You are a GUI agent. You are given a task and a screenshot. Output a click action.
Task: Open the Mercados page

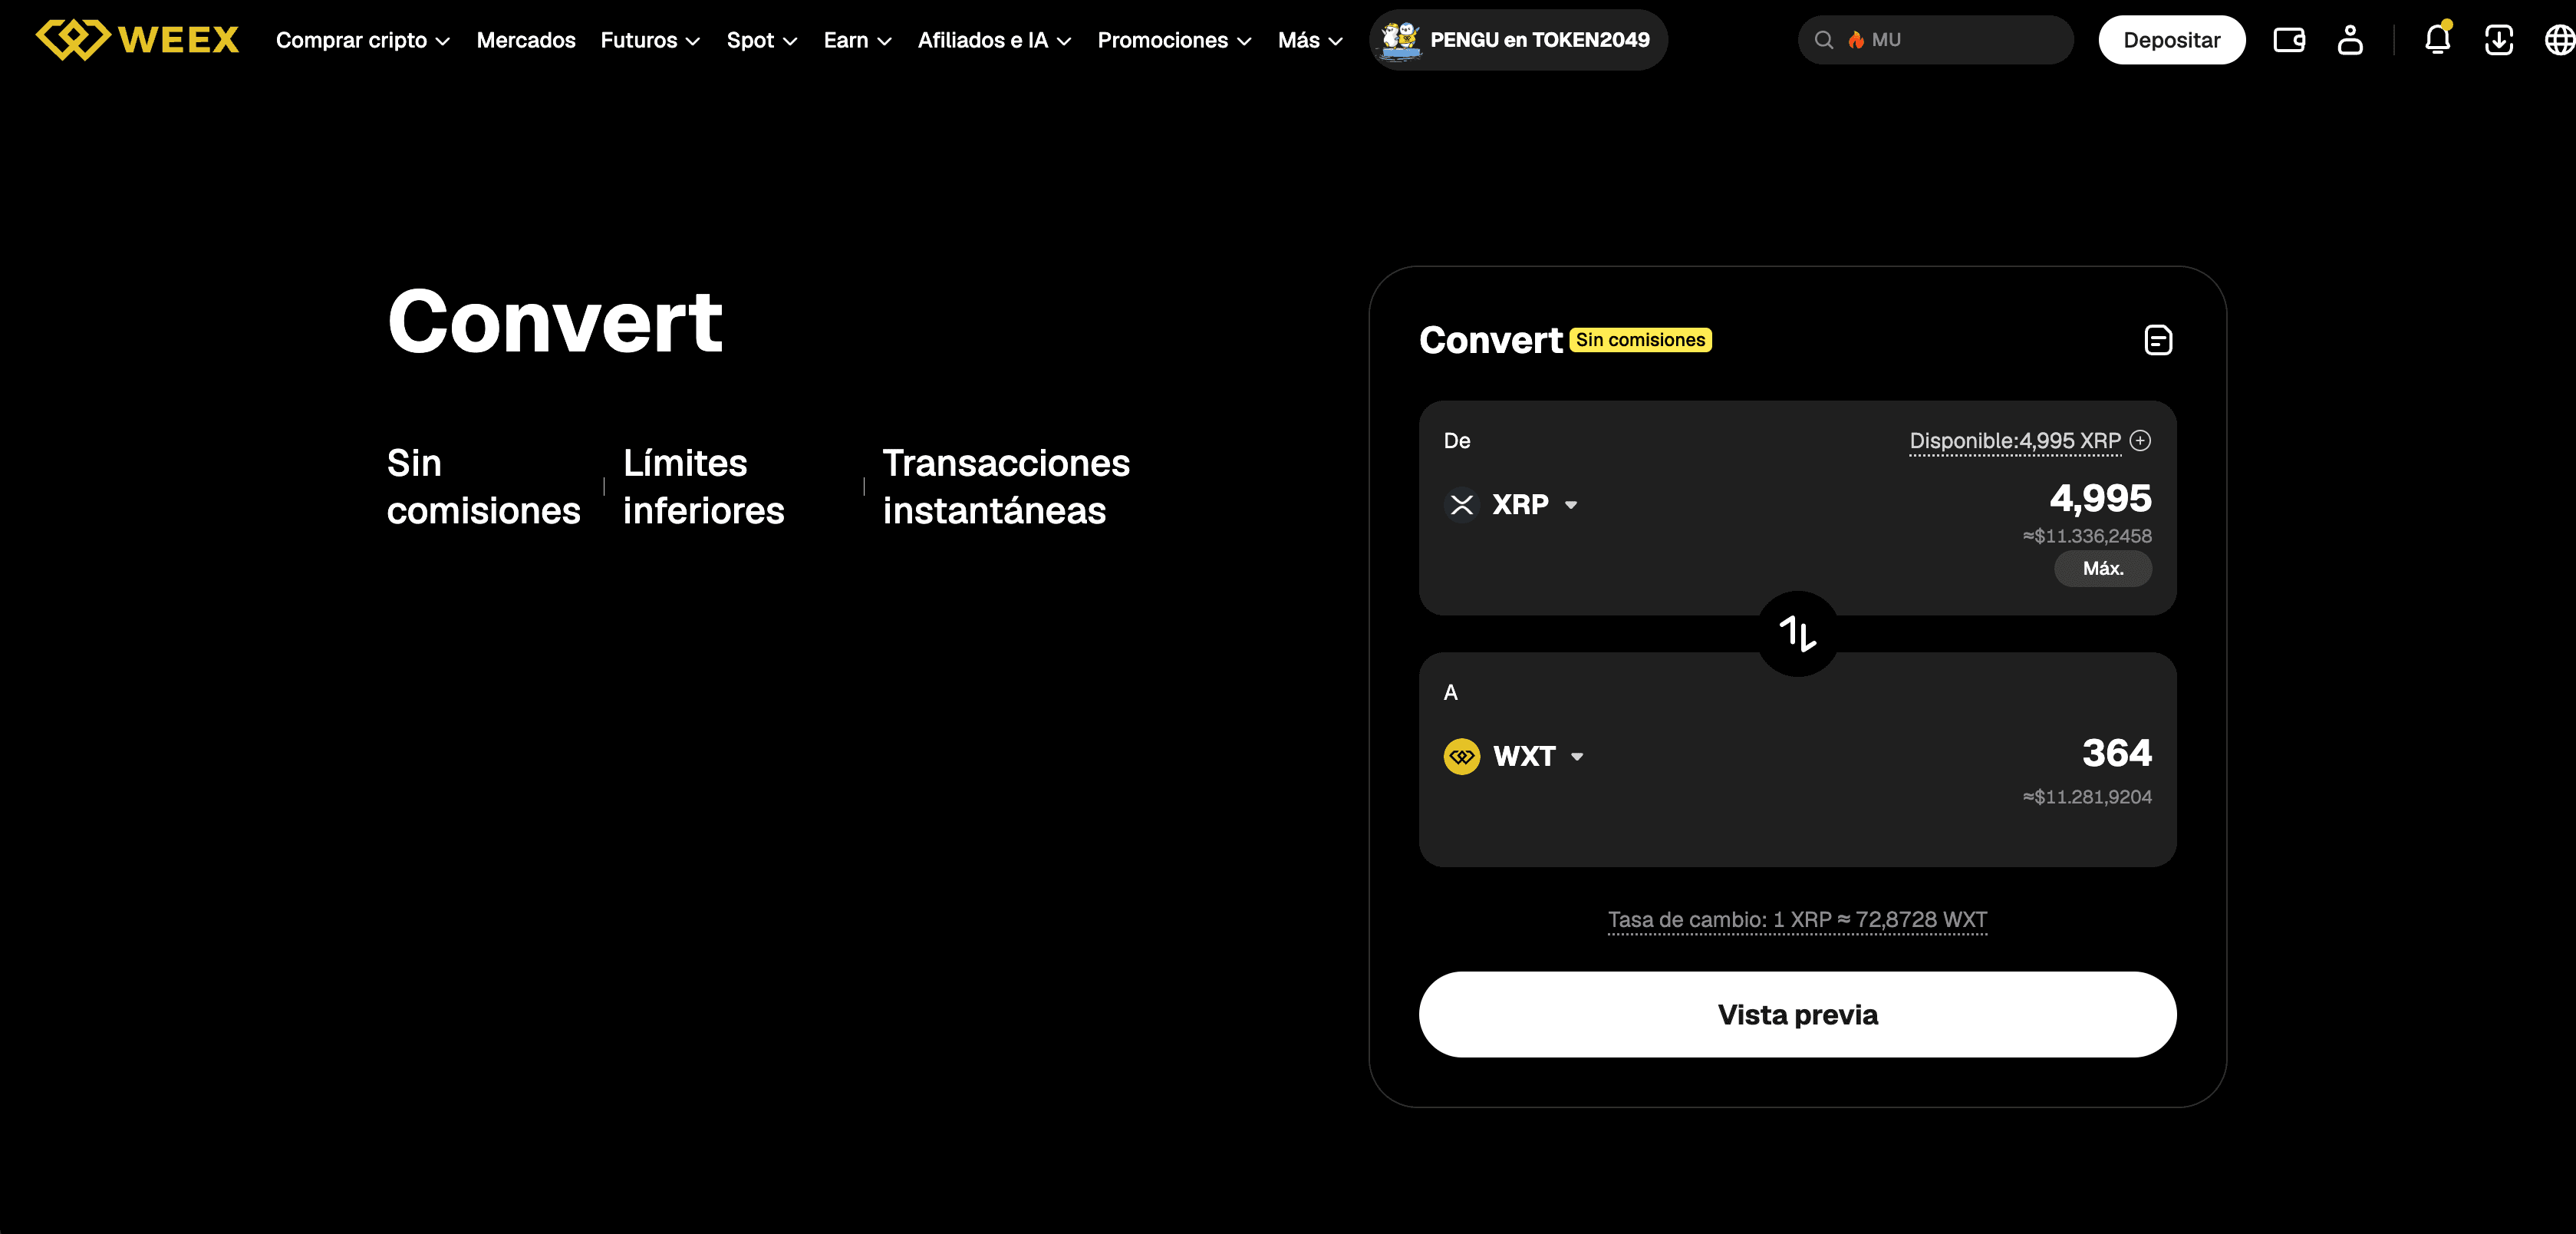point(526,40)
